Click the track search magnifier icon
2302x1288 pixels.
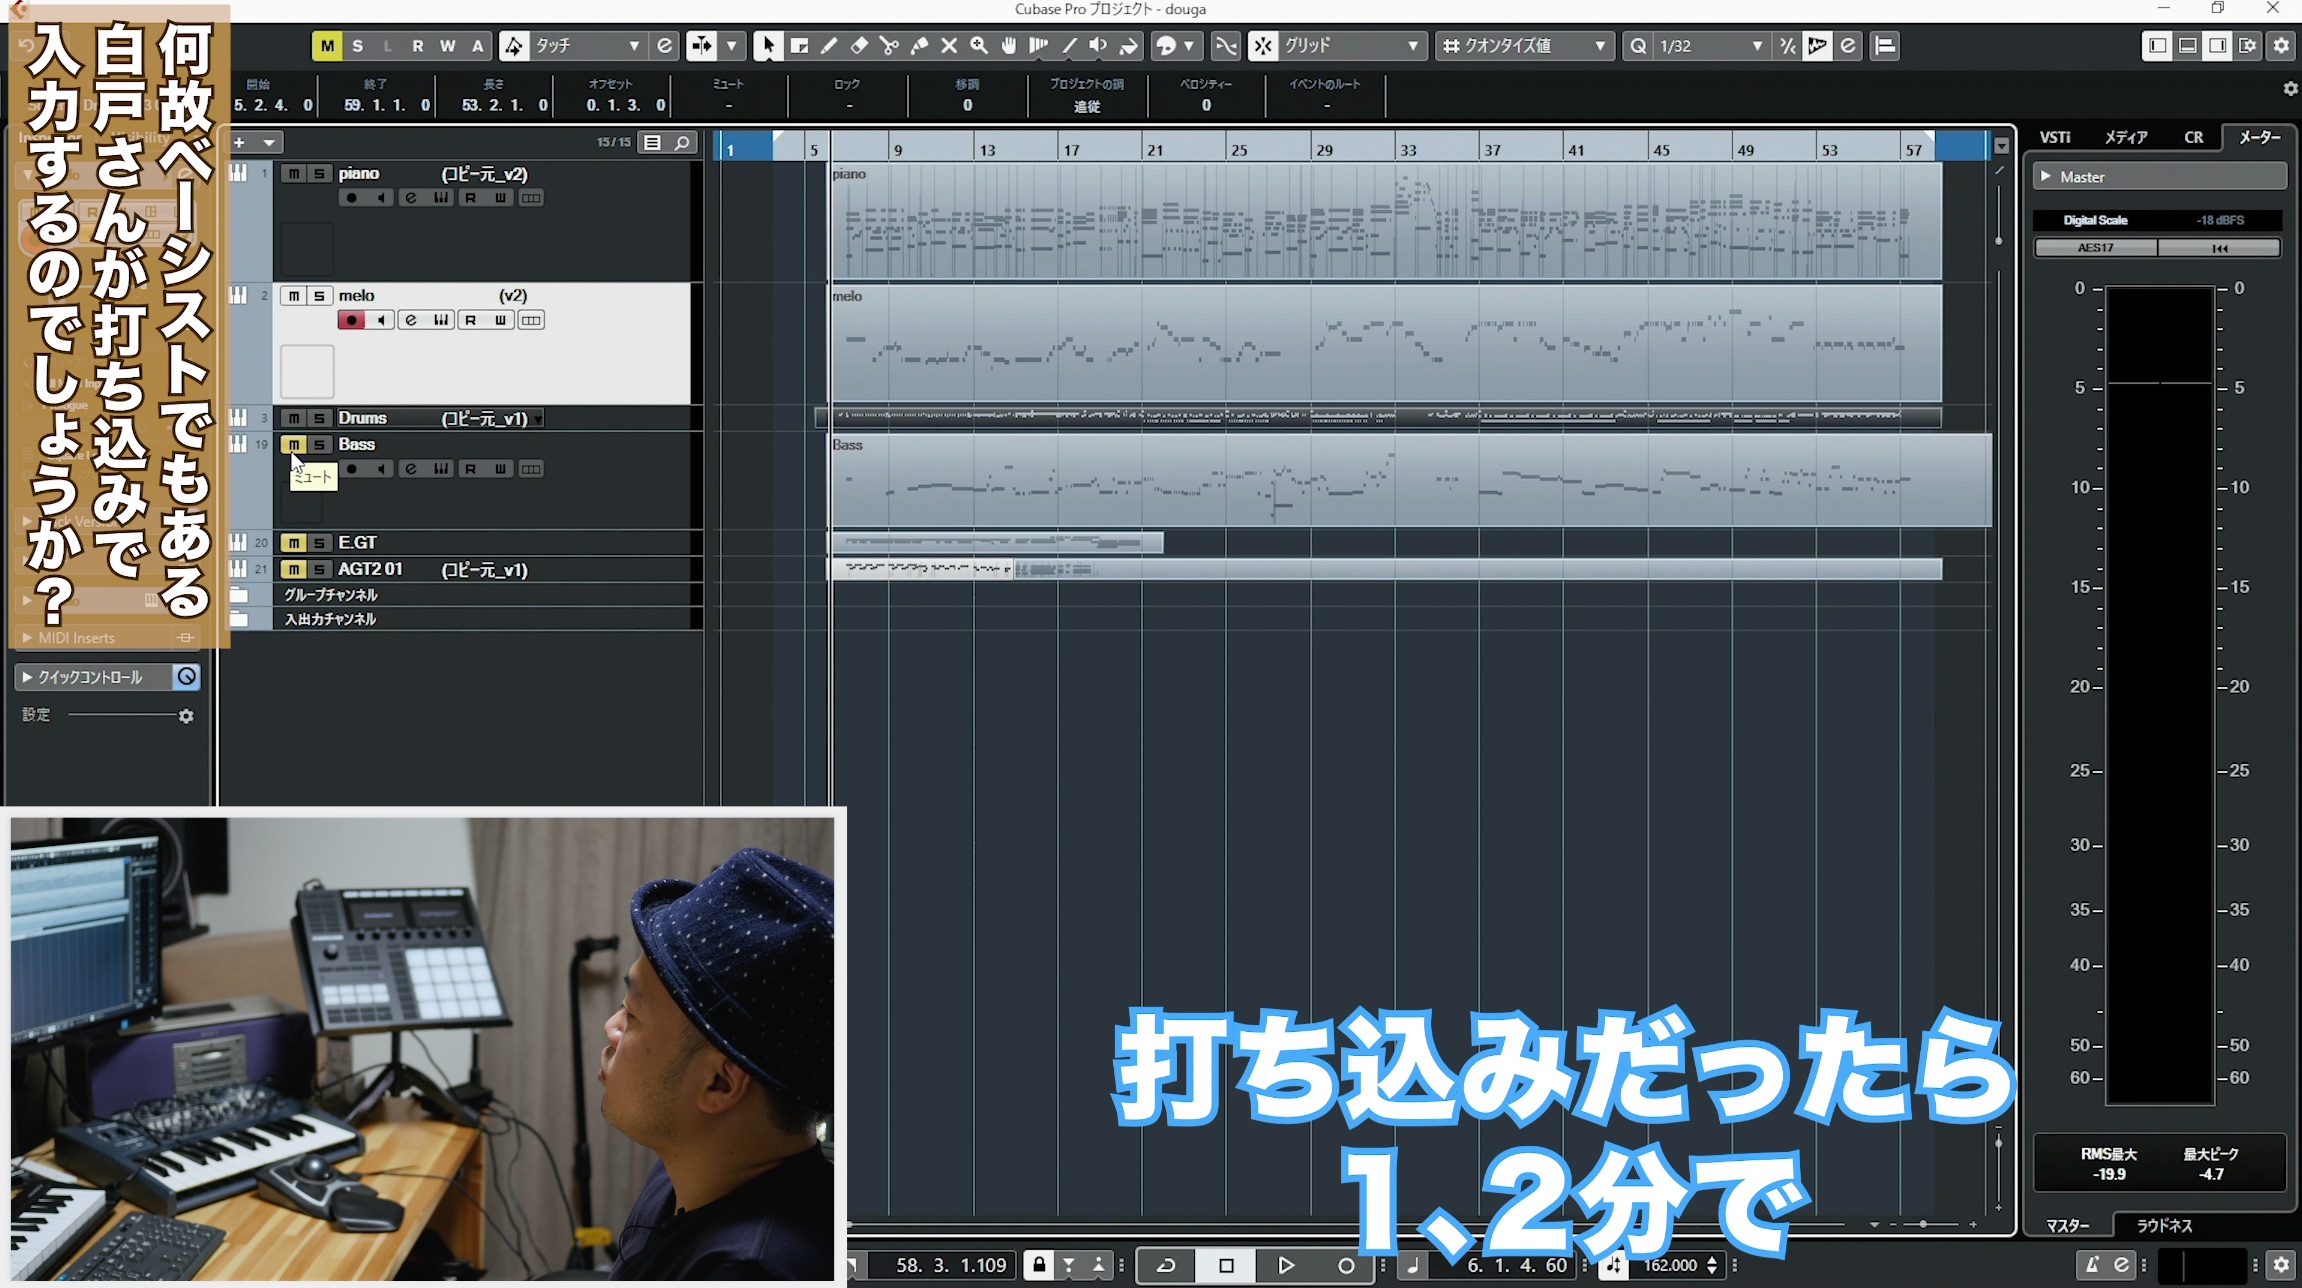pos(682,143)
